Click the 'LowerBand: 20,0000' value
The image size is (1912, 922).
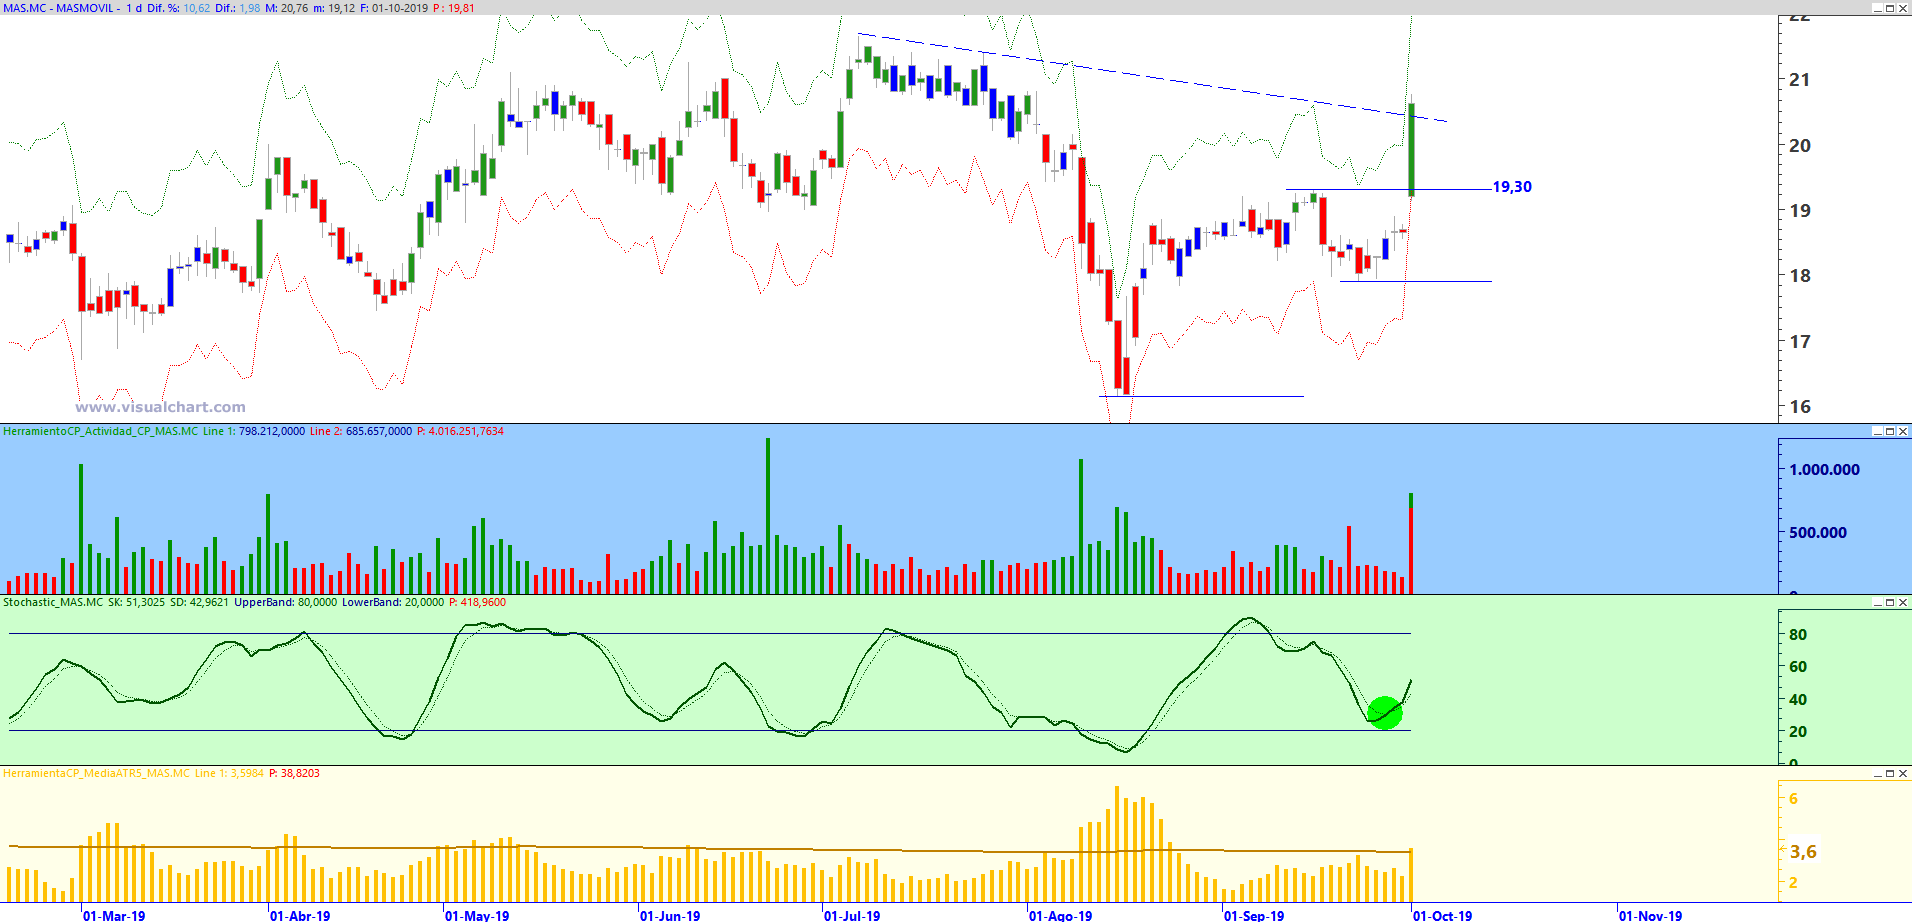tap(392, 602)
